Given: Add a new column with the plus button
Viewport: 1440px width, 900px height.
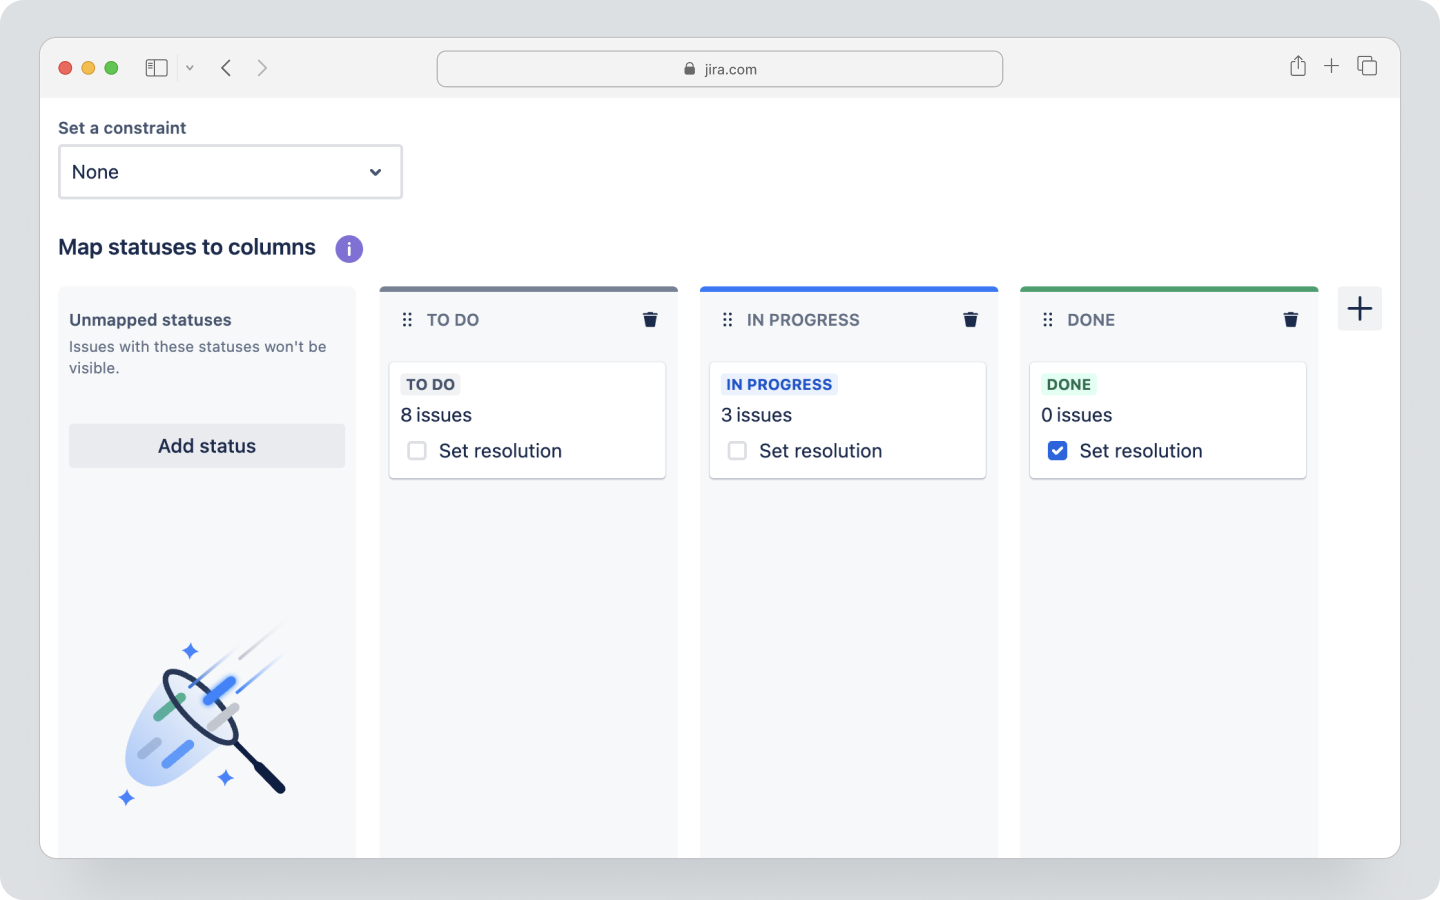Looking at the screenshot, I should tap(1359, 308).
